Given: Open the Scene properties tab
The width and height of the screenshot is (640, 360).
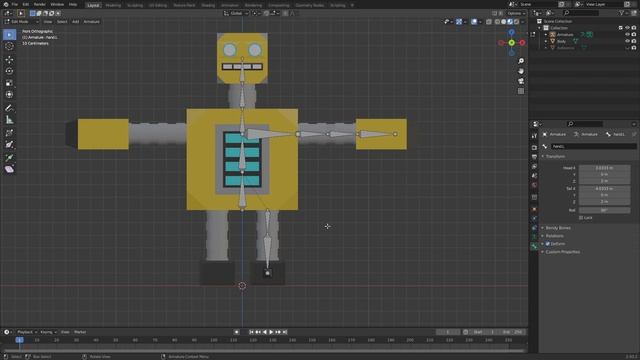Looking at the screenshot, I should (534, 176).
